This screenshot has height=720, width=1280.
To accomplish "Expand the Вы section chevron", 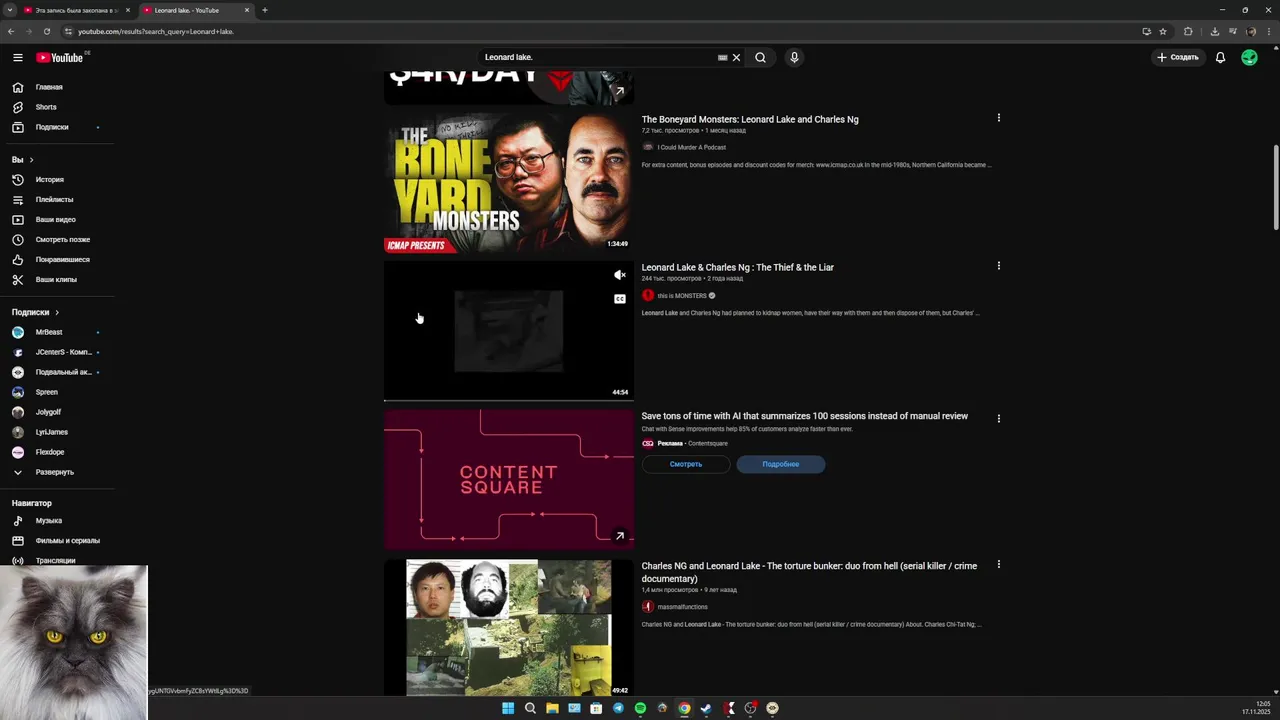I will (31, 160).
